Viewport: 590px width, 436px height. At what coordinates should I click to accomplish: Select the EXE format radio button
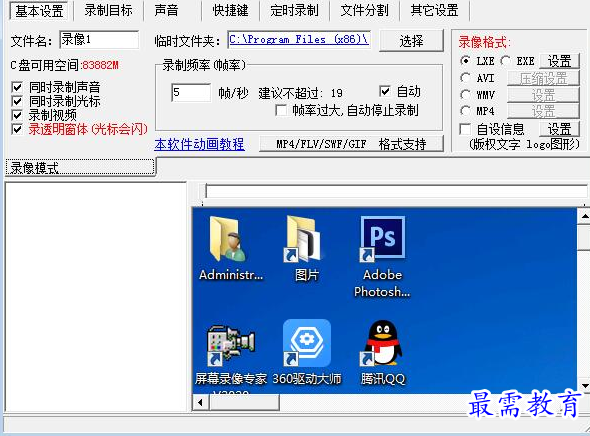point(505,61)
